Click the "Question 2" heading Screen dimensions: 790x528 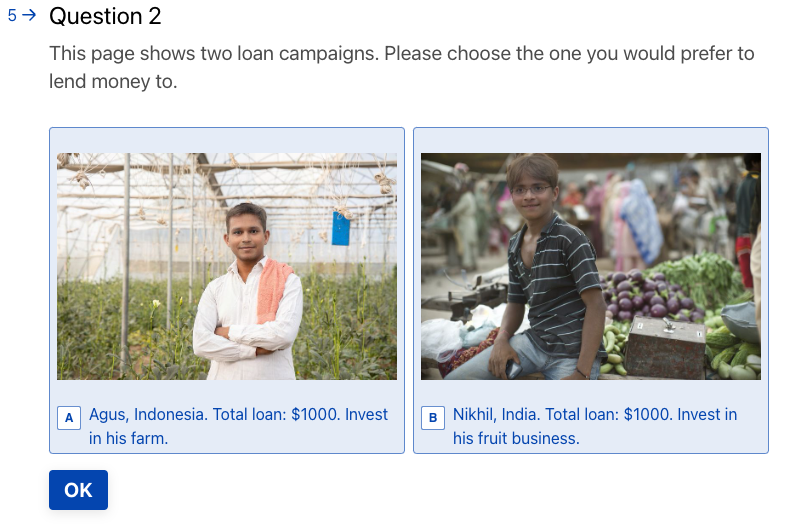click(105, 16)
